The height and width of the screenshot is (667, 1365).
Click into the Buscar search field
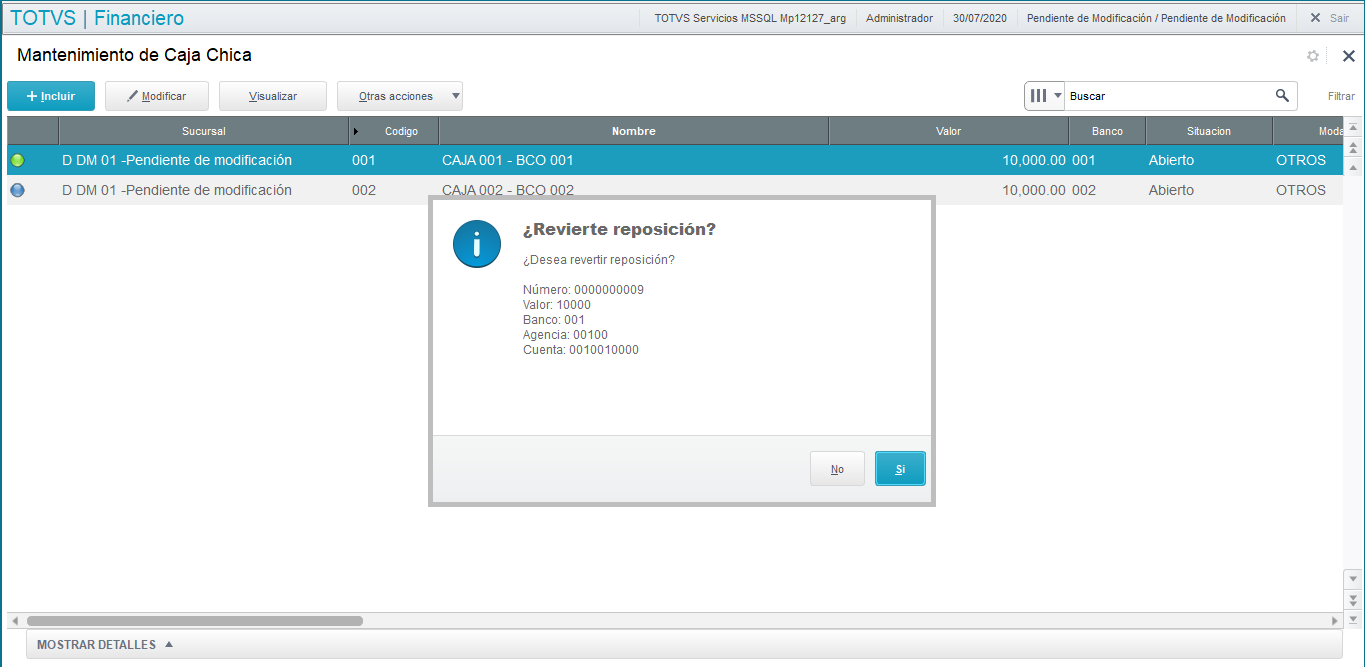(x=1168, y=96)
